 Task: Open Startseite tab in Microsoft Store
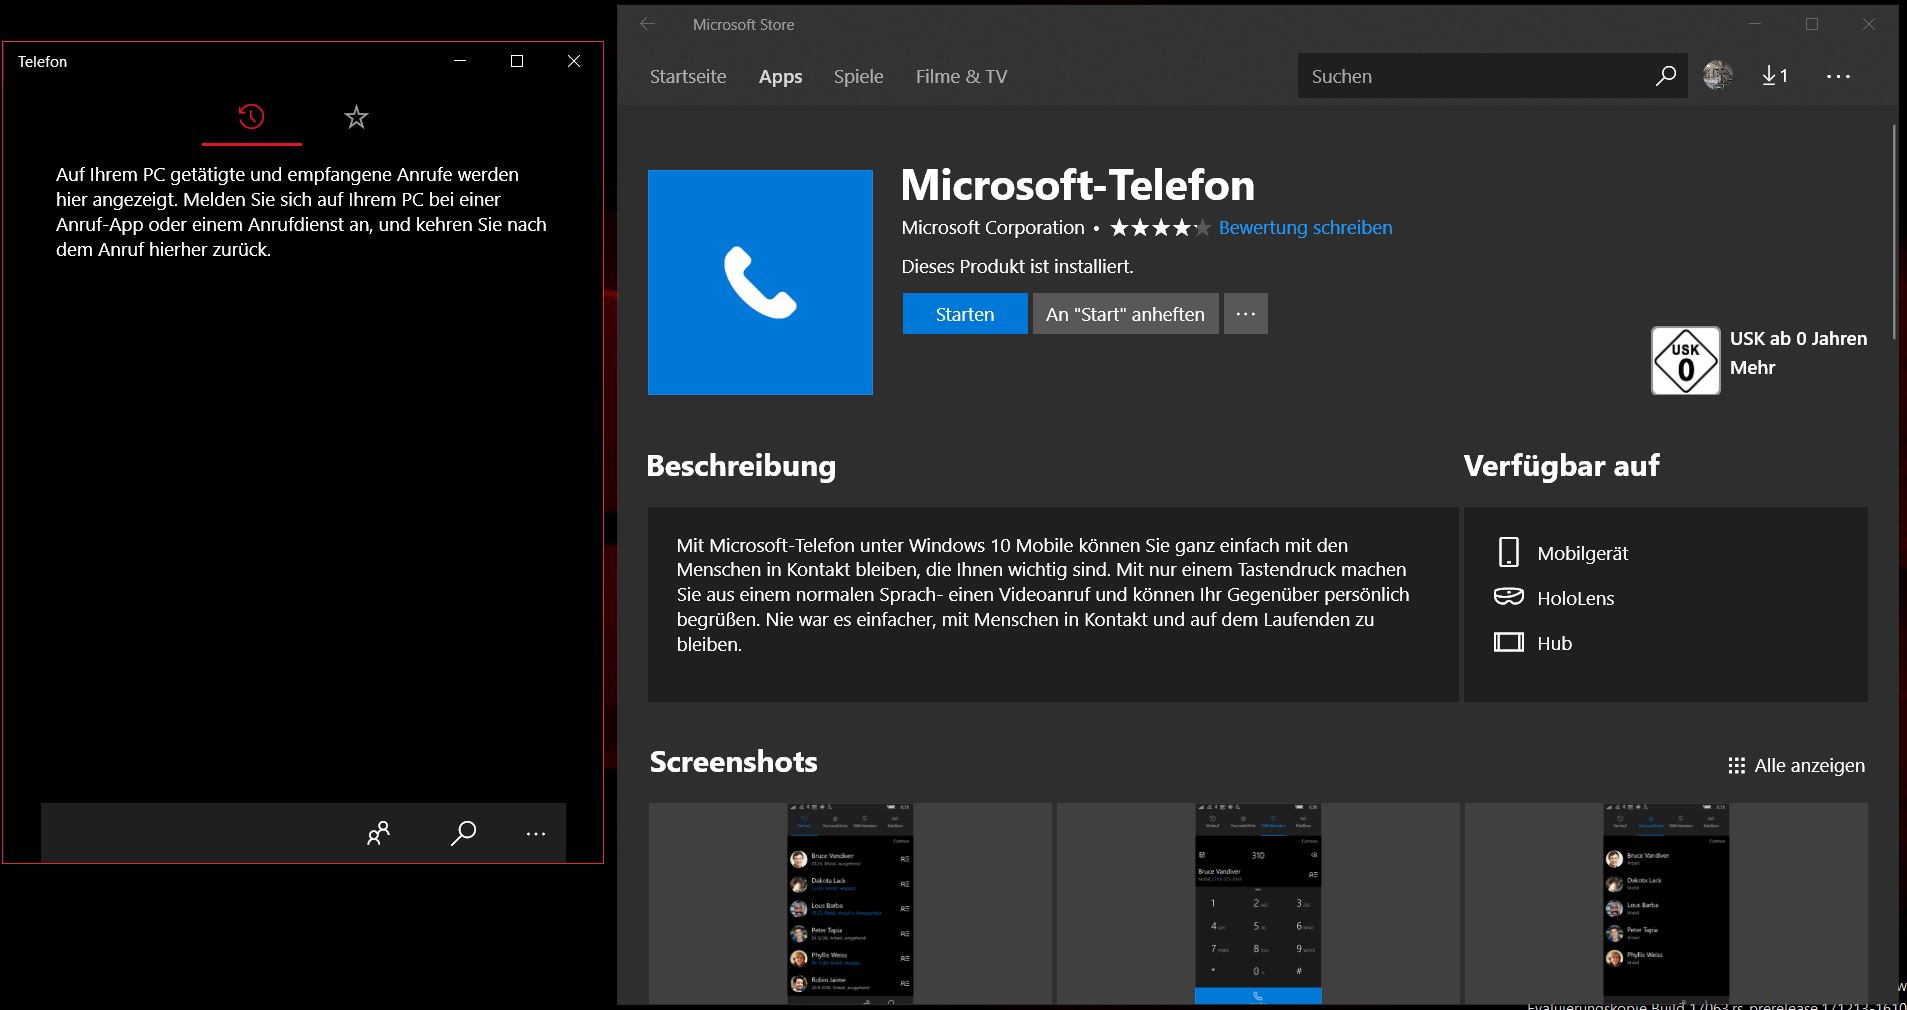688,76
